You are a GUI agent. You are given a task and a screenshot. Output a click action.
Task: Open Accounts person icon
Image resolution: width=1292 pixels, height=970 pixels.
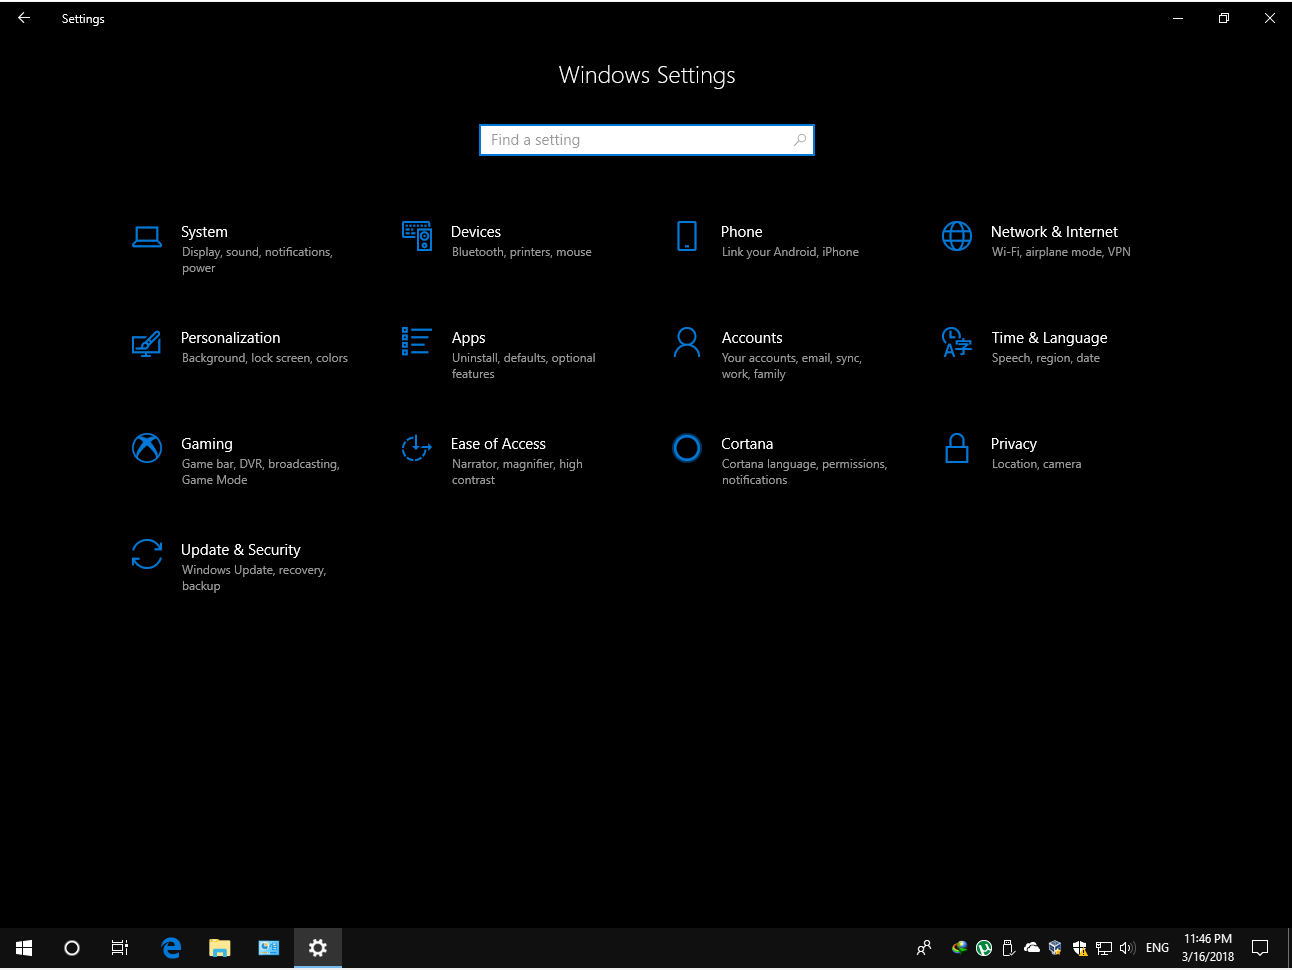tap(687, 342)
